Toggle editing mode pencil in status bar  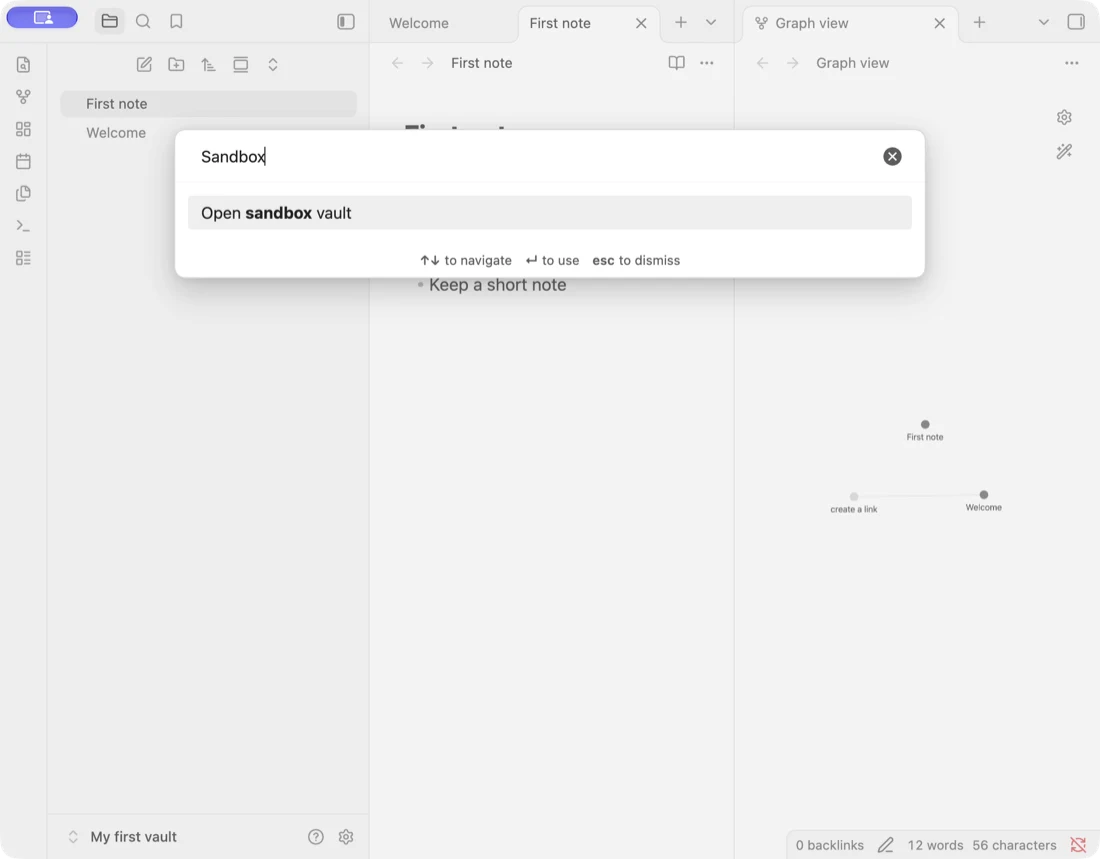click(885, 845)
